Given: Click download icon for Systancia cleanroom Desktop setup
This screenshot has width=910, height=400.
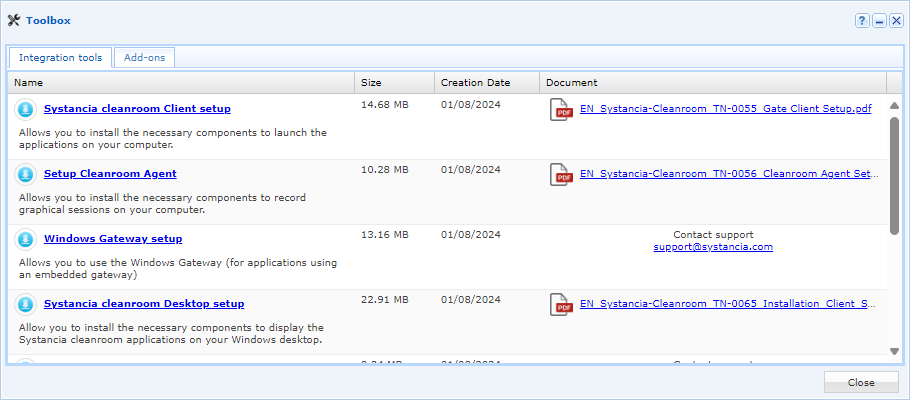Looking at the screenshot, I should [26, 304].
